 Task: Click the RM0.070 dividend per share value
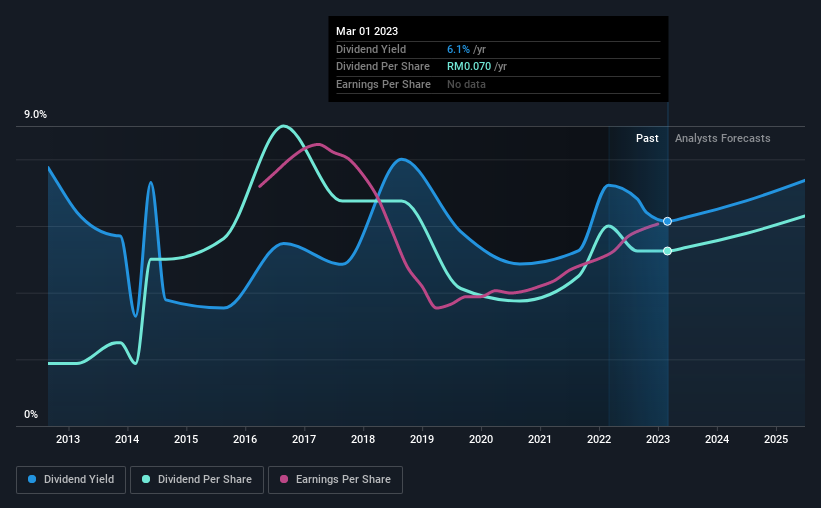click(x=469, y=67)
